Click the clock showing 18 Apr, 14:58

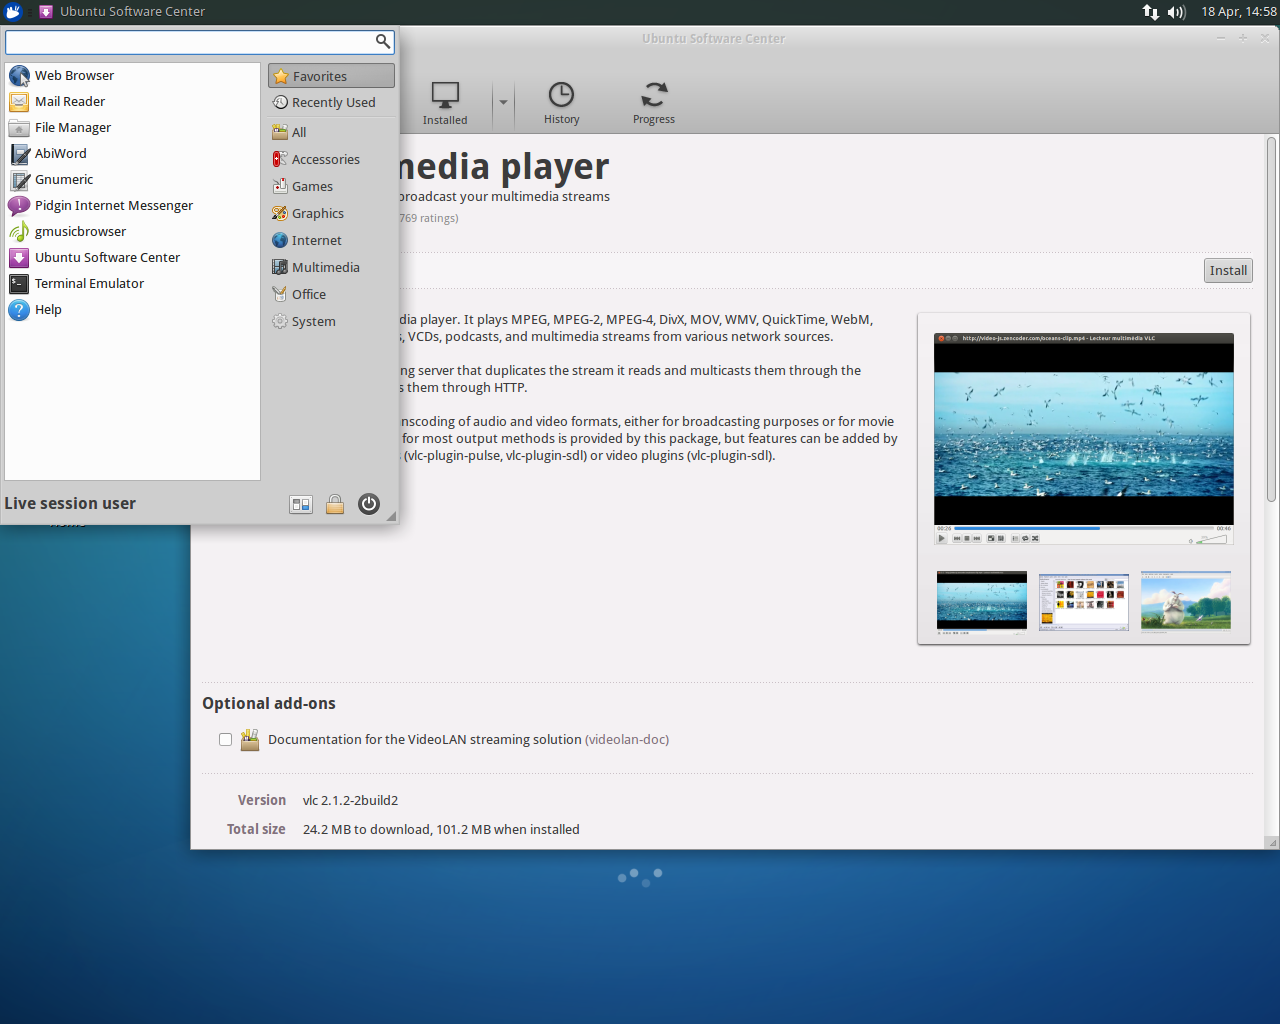1239,12
